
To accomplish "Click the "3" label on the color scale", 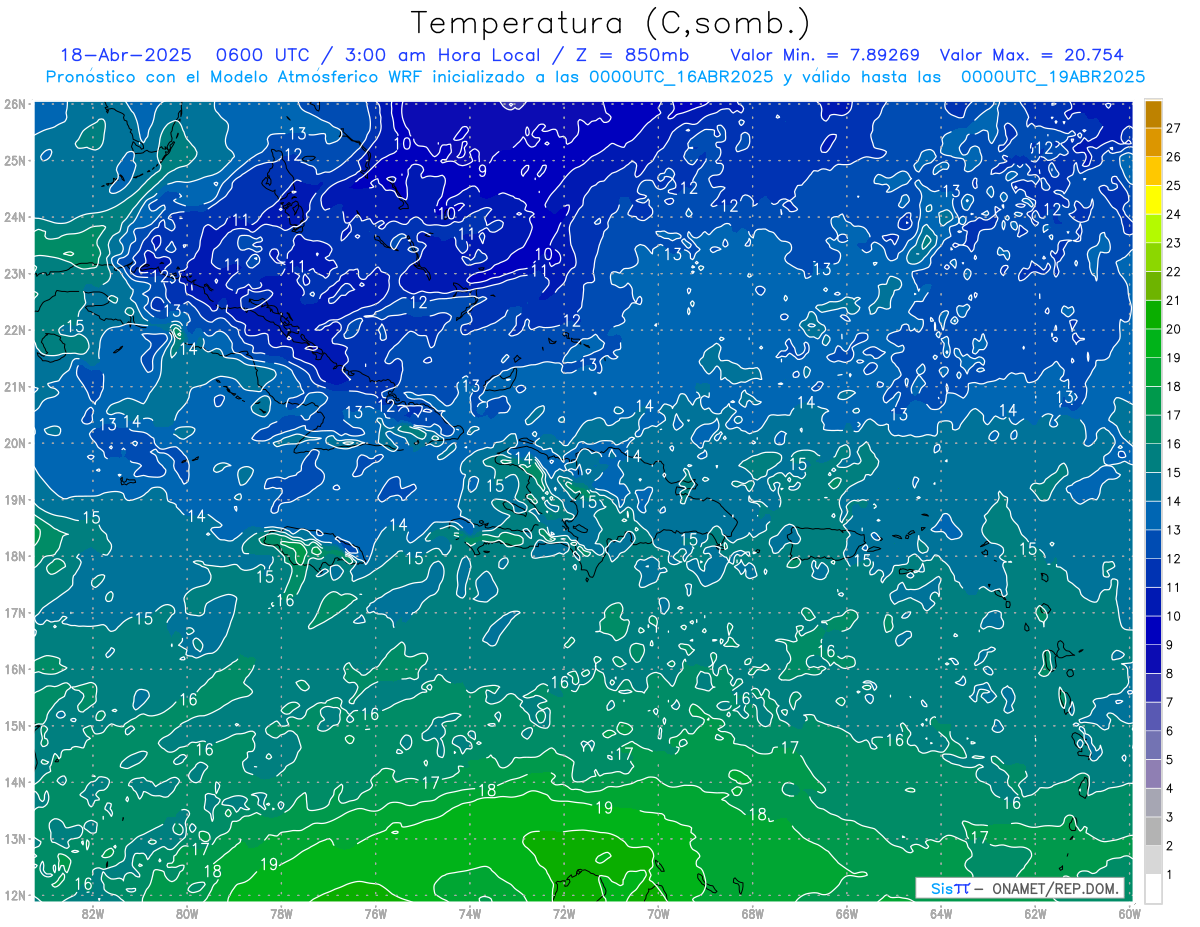I will [1170, 817].
